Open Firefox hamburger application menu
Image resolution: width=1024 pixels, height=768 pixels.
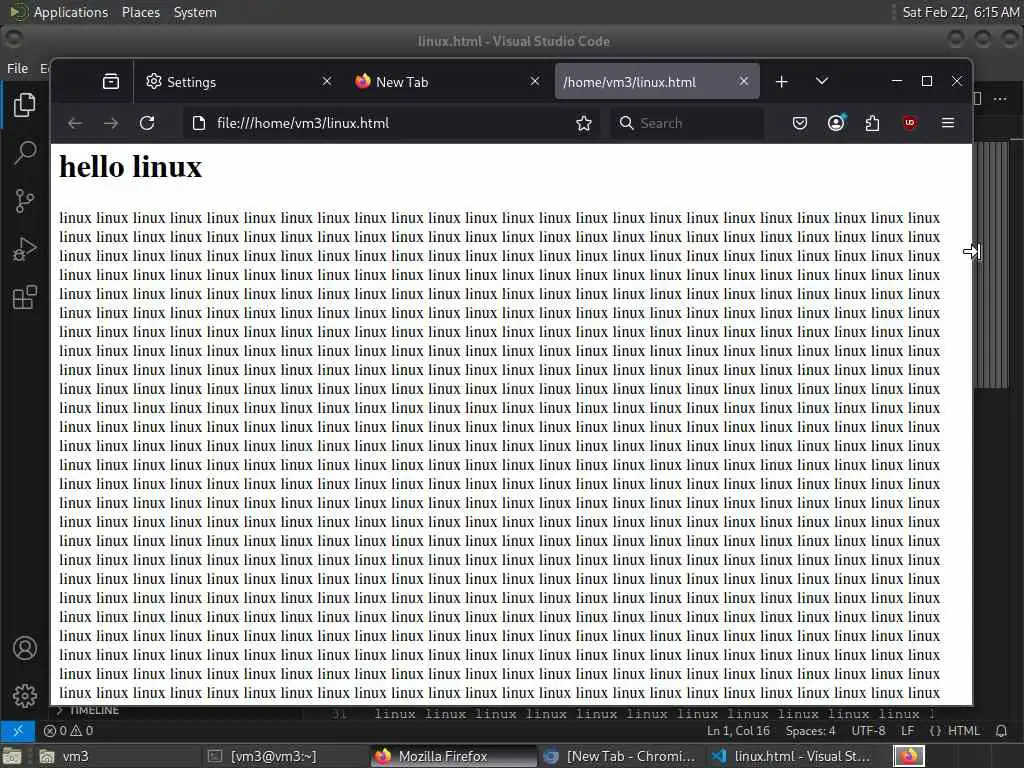948,123
